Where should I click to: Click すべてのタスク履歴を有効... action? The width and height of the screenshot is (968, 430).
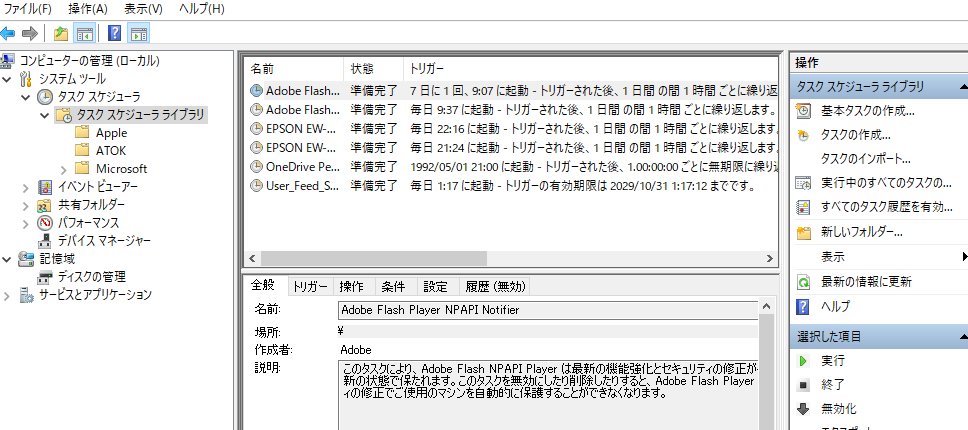pyautogui.click(x=887, y=207)
